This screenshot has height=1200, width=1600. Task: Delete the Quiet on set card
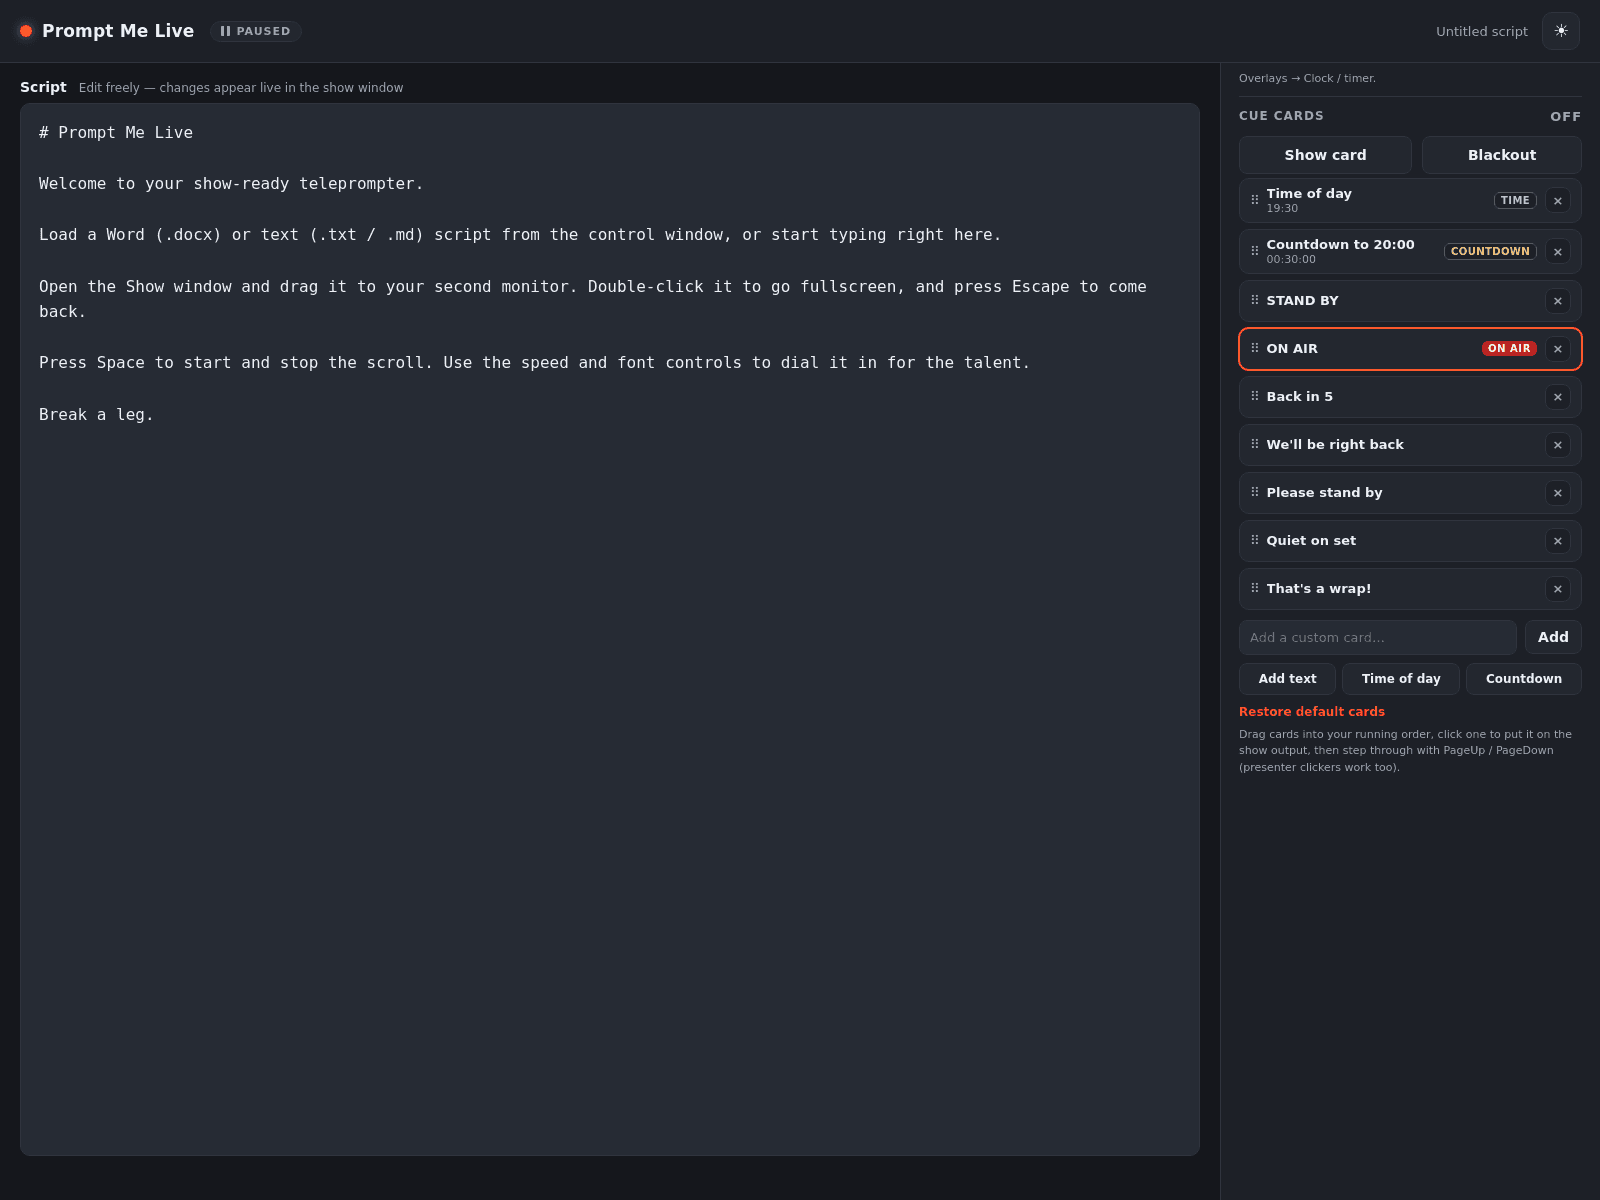pos(1557,541)
